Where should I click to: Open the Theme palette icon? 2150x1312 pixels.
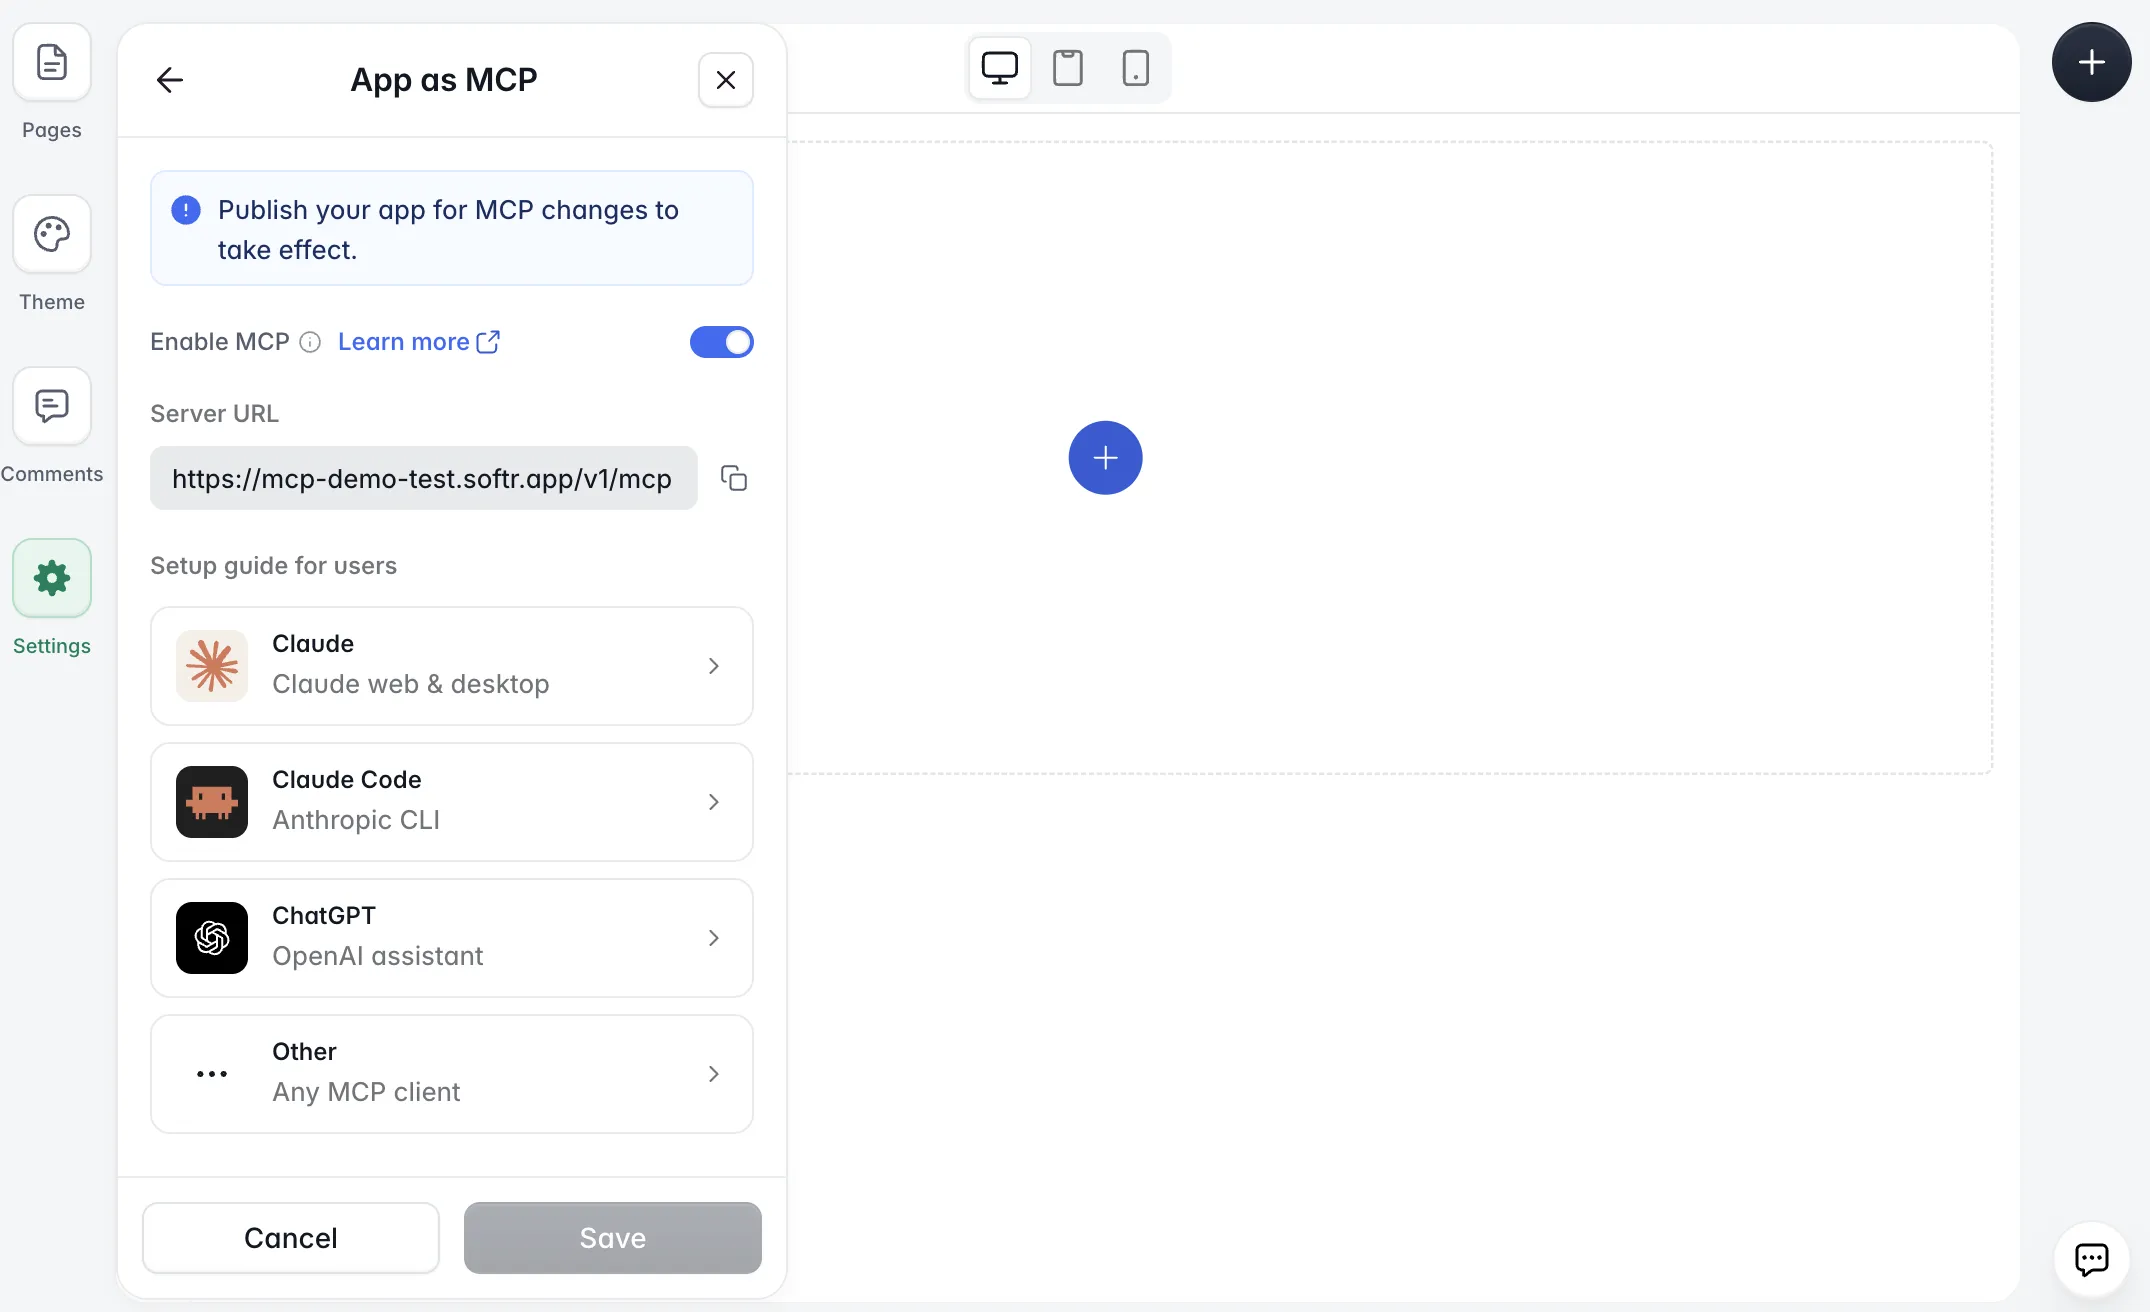(x=52, y=234)
